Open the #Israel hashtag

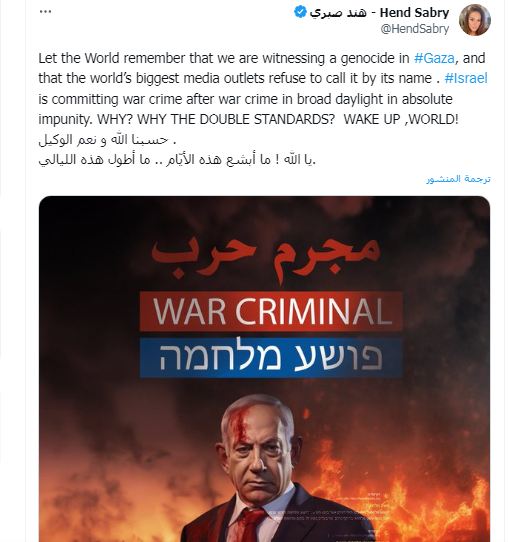click(x=466, y=78)
